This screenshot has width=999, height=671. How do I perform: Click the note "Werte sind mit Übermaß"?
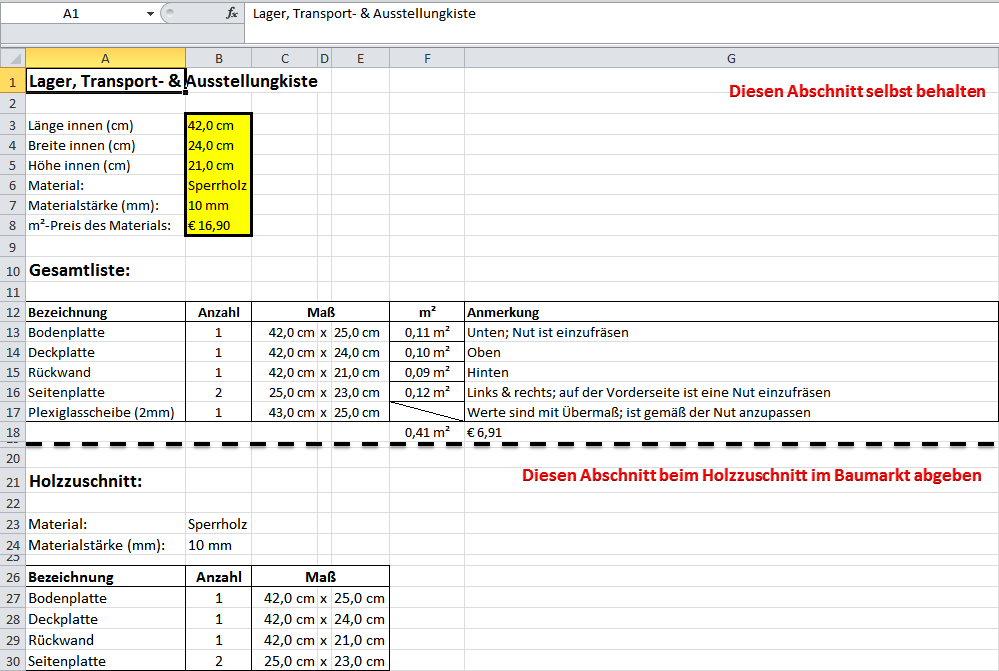coord(638,412)
